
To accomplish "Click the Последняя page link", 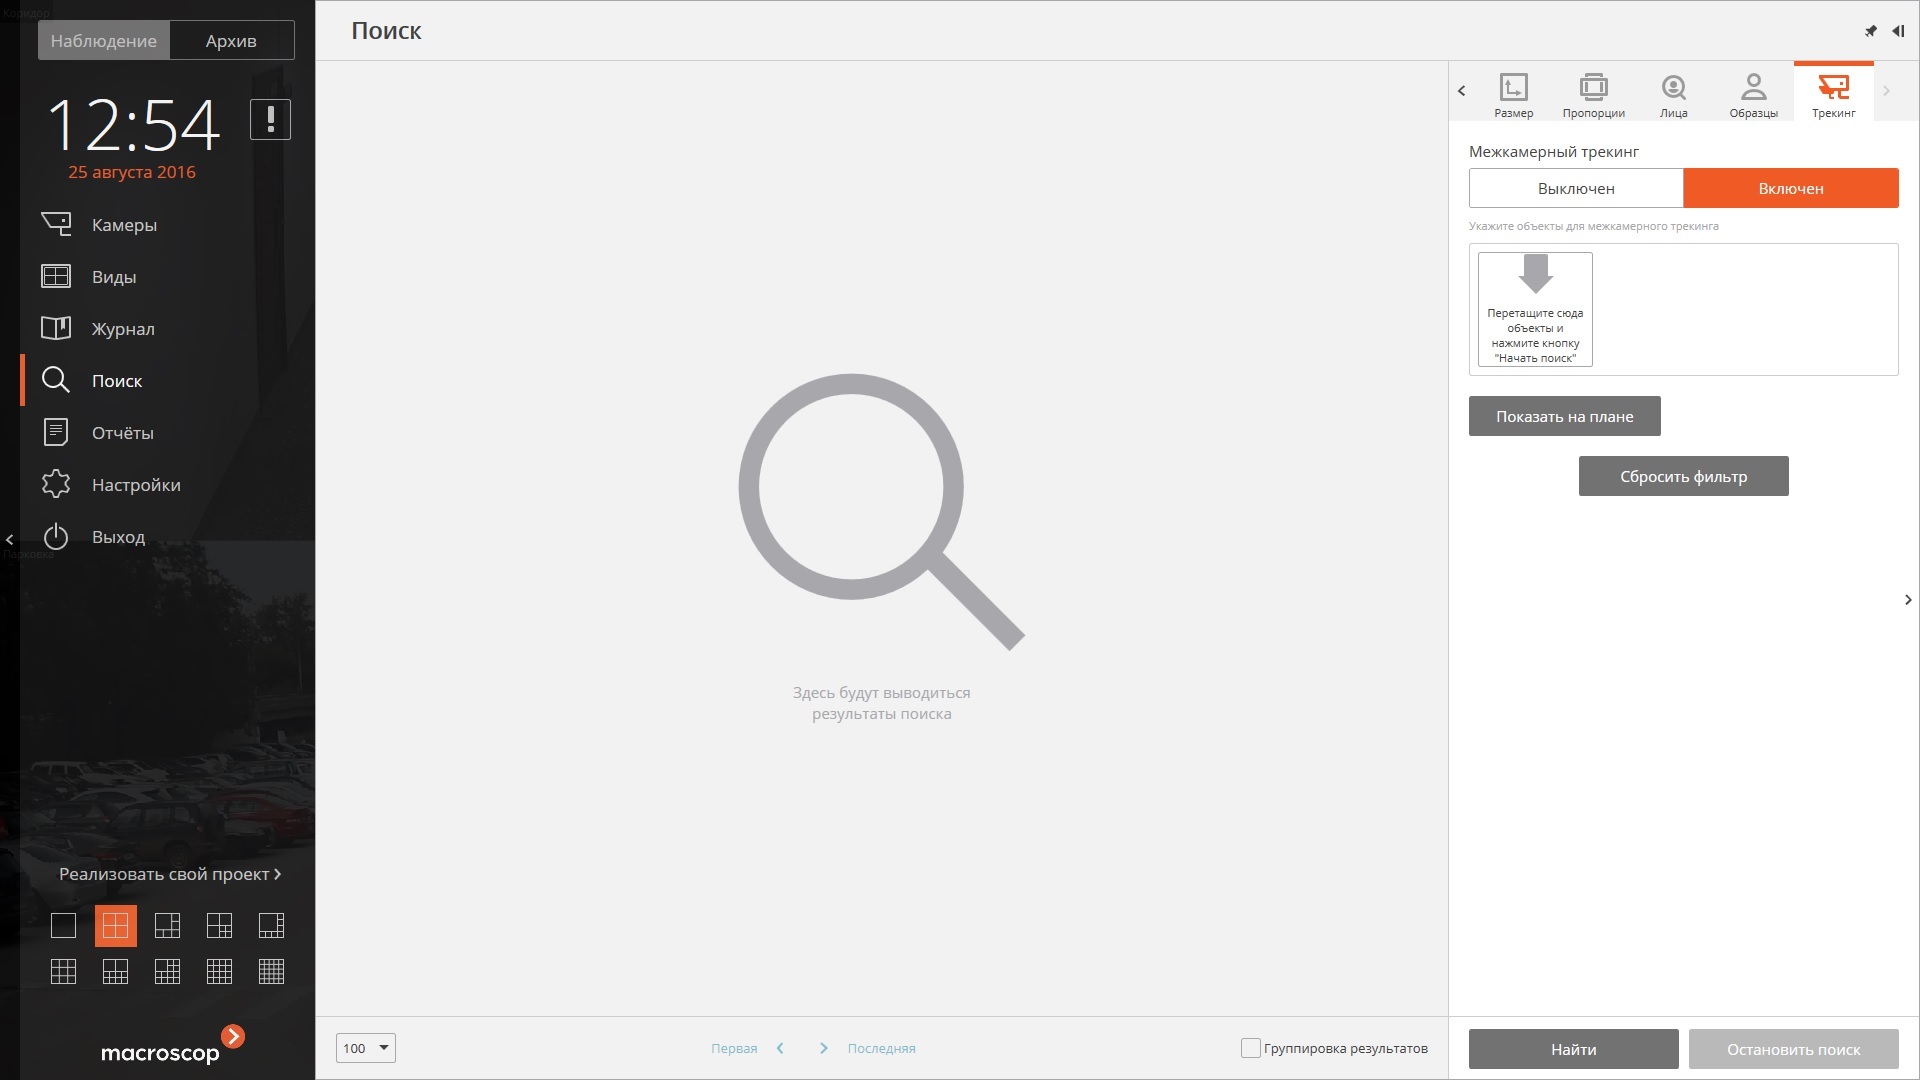I will tap(881, 1048).
